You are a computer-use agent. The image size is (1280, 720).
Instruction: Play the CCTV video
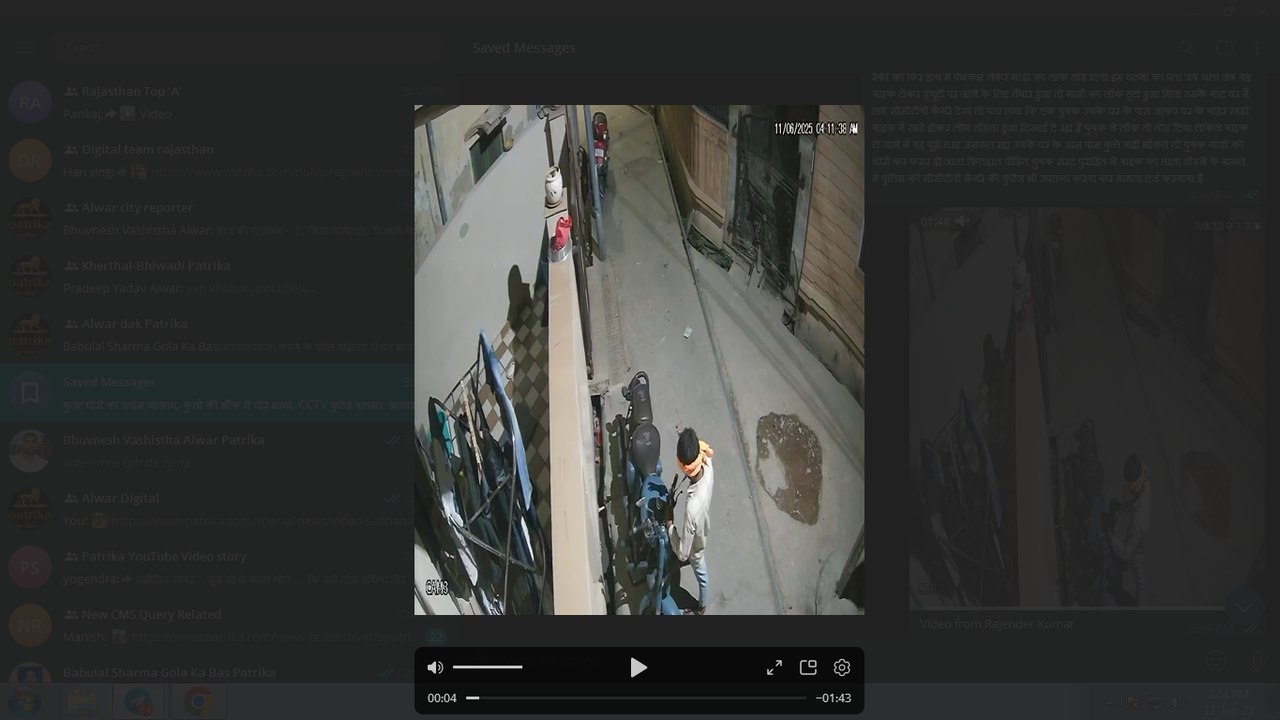(x=638, y=668)
